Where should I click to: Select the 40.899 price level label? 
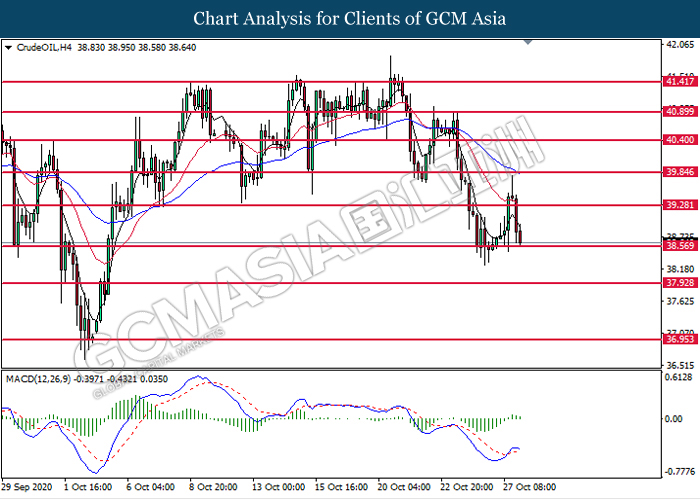680,112
